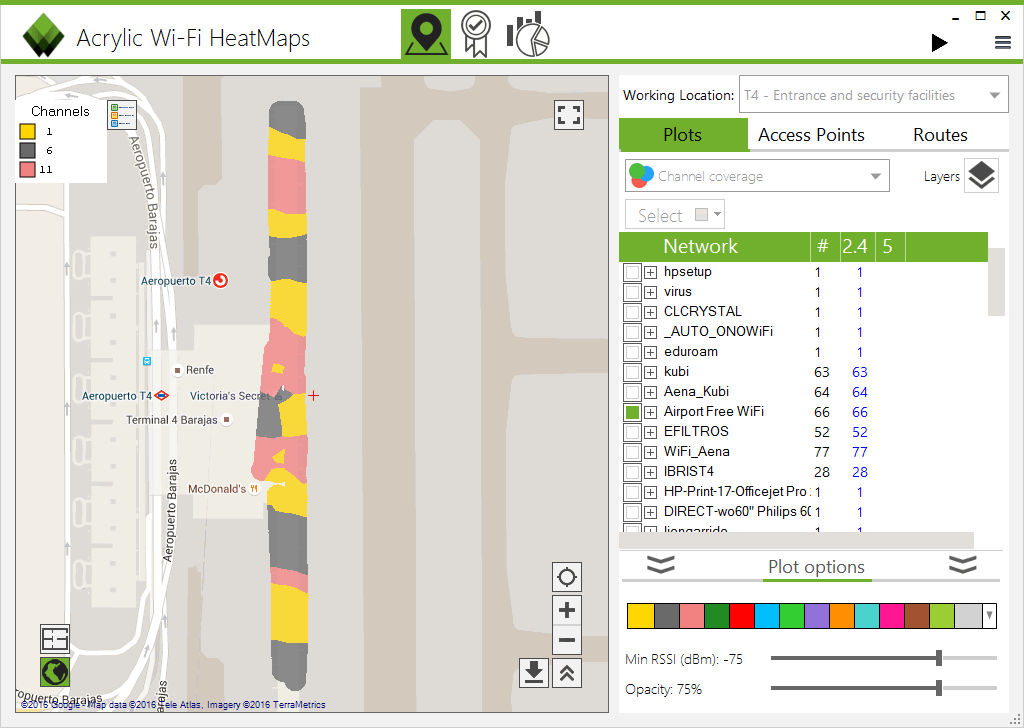This screenshot has height=728, width=1024.
Task: Zoom out on the map
Action: (x=567, y=640)
